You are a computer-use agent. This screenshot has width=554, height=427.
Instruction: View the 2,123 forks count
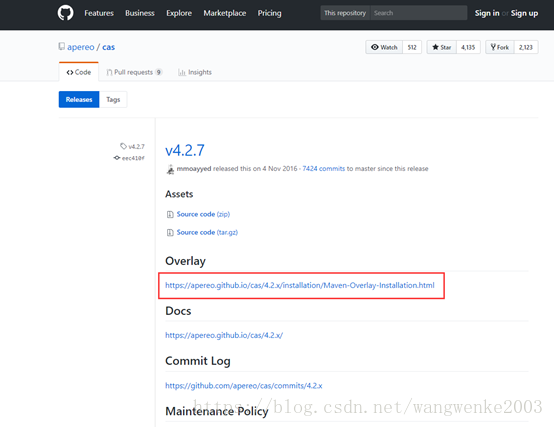(526, 47)
